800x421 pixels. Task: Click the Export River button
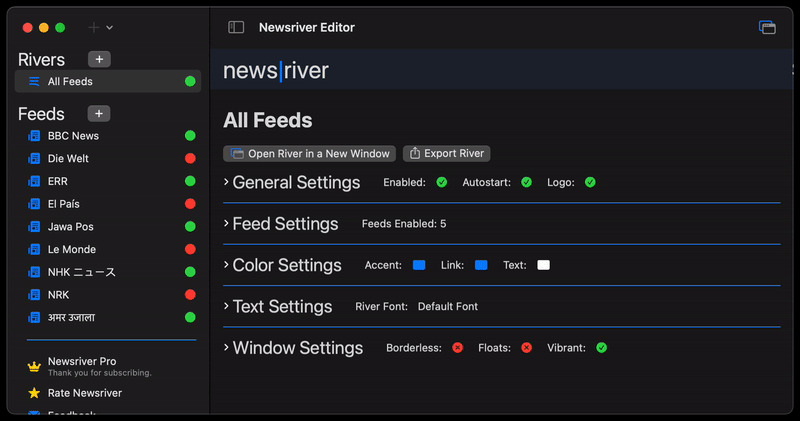click(x=446, y=154)
